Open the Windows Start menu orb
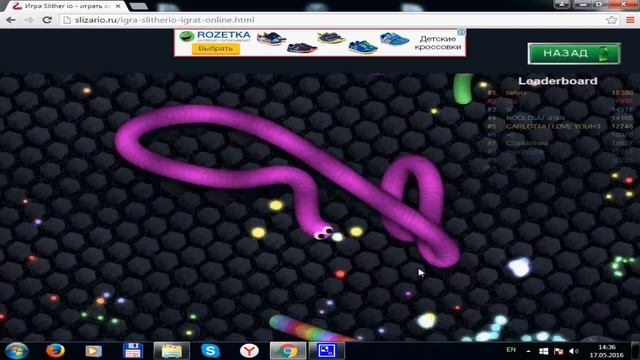 pyautogui.click(x=16, y=351)
